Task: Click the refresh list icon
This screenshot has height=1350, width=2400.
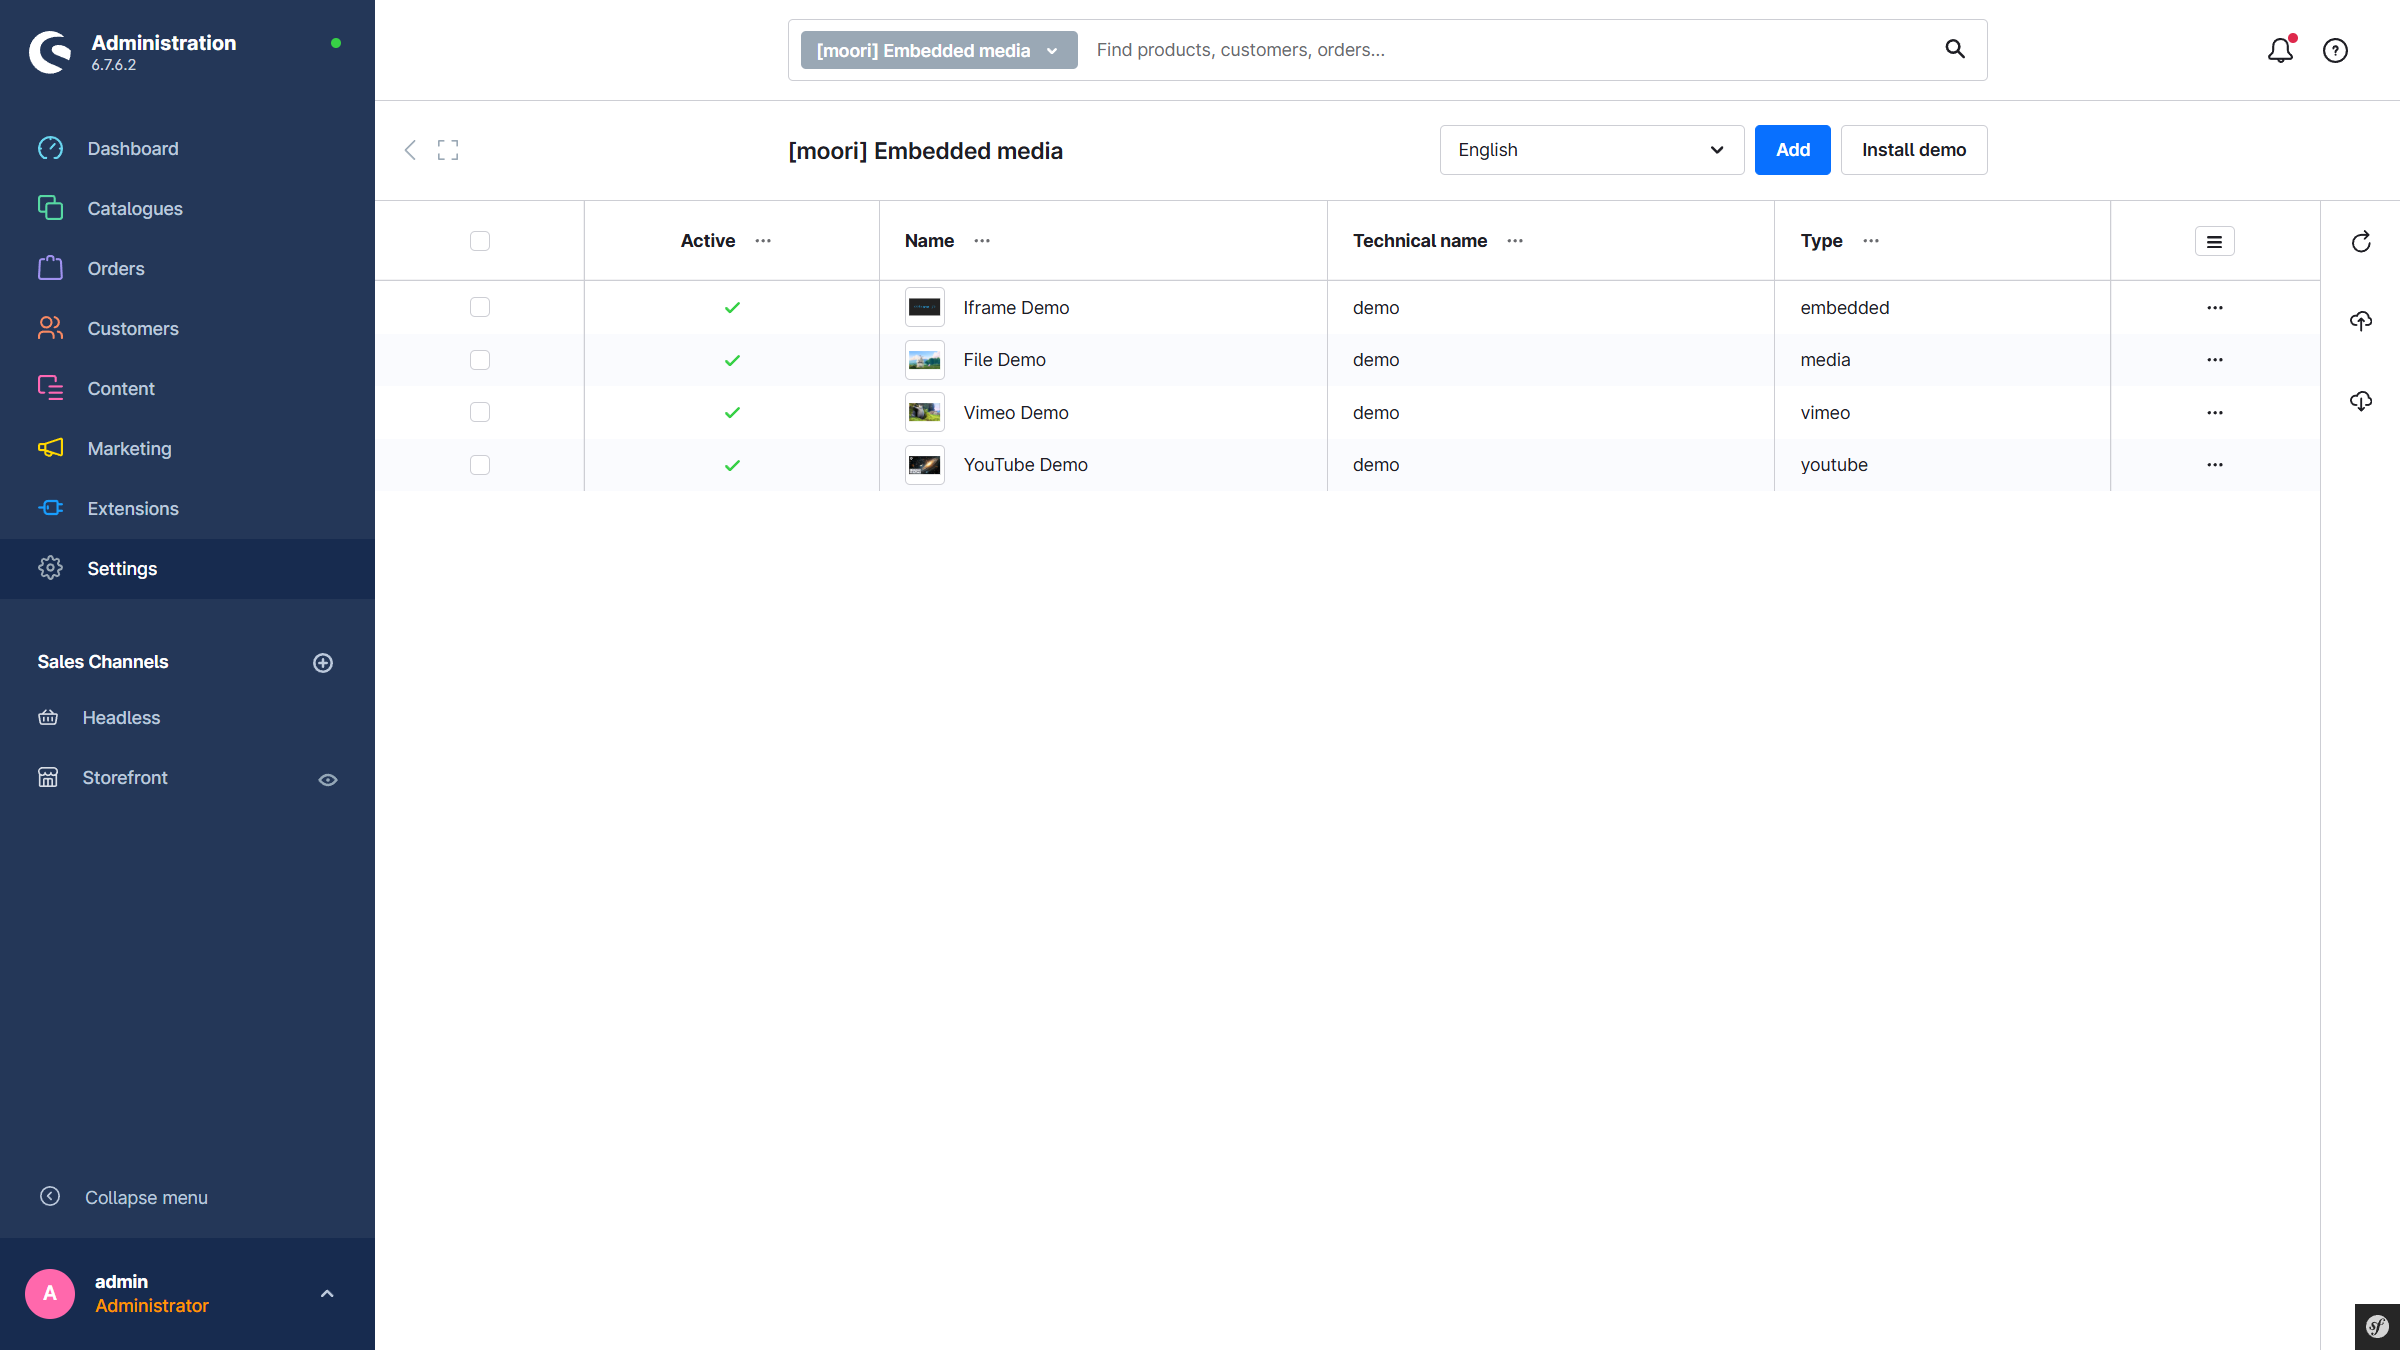Action: (x=2361, y=242)
